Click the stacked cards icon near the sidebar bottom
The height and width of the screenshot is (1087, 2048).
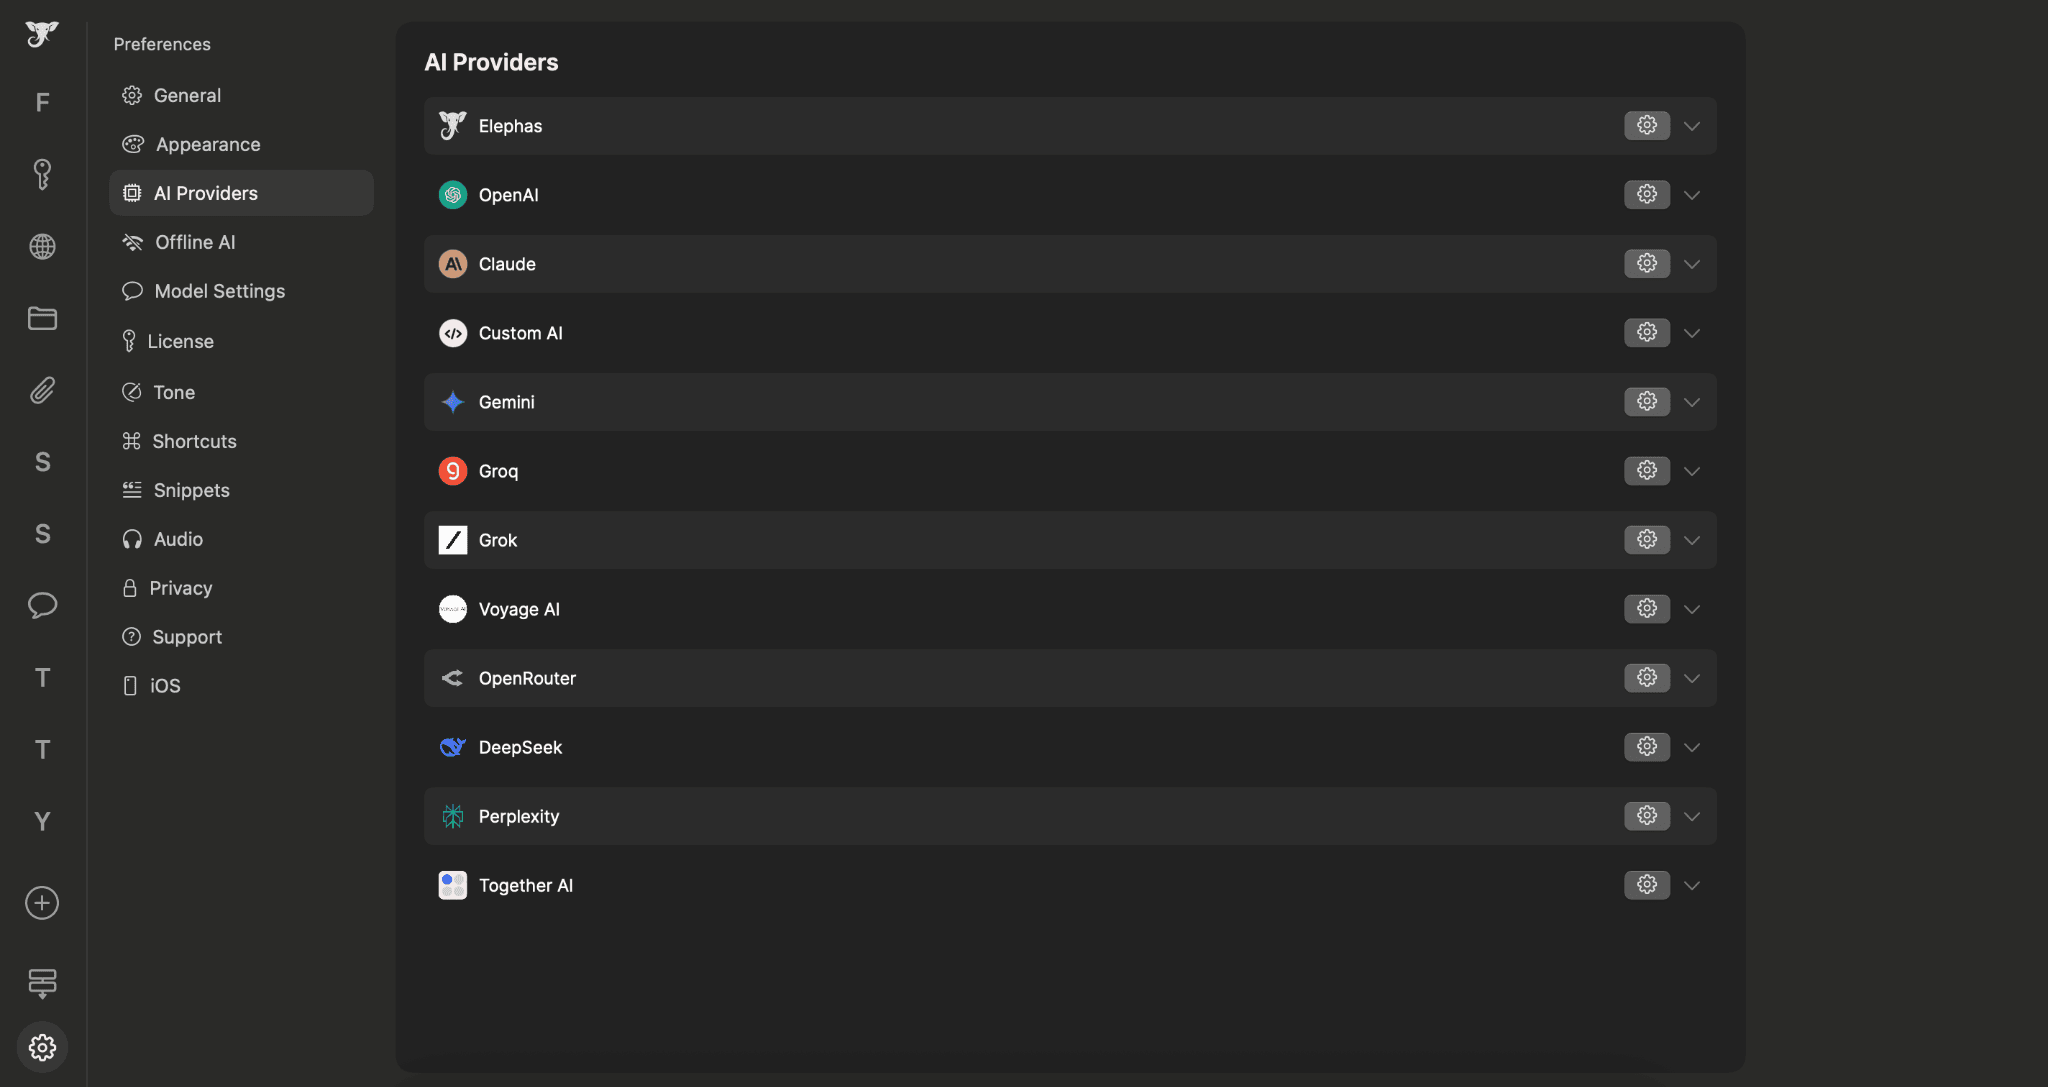pyautogui.click(x=42, y=982)
